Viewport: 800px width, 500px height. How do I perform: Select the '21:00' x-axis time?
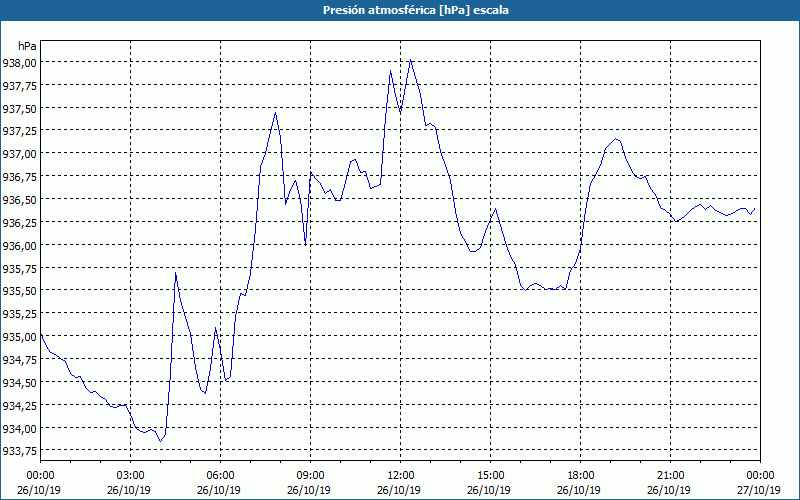coord(670,476)
